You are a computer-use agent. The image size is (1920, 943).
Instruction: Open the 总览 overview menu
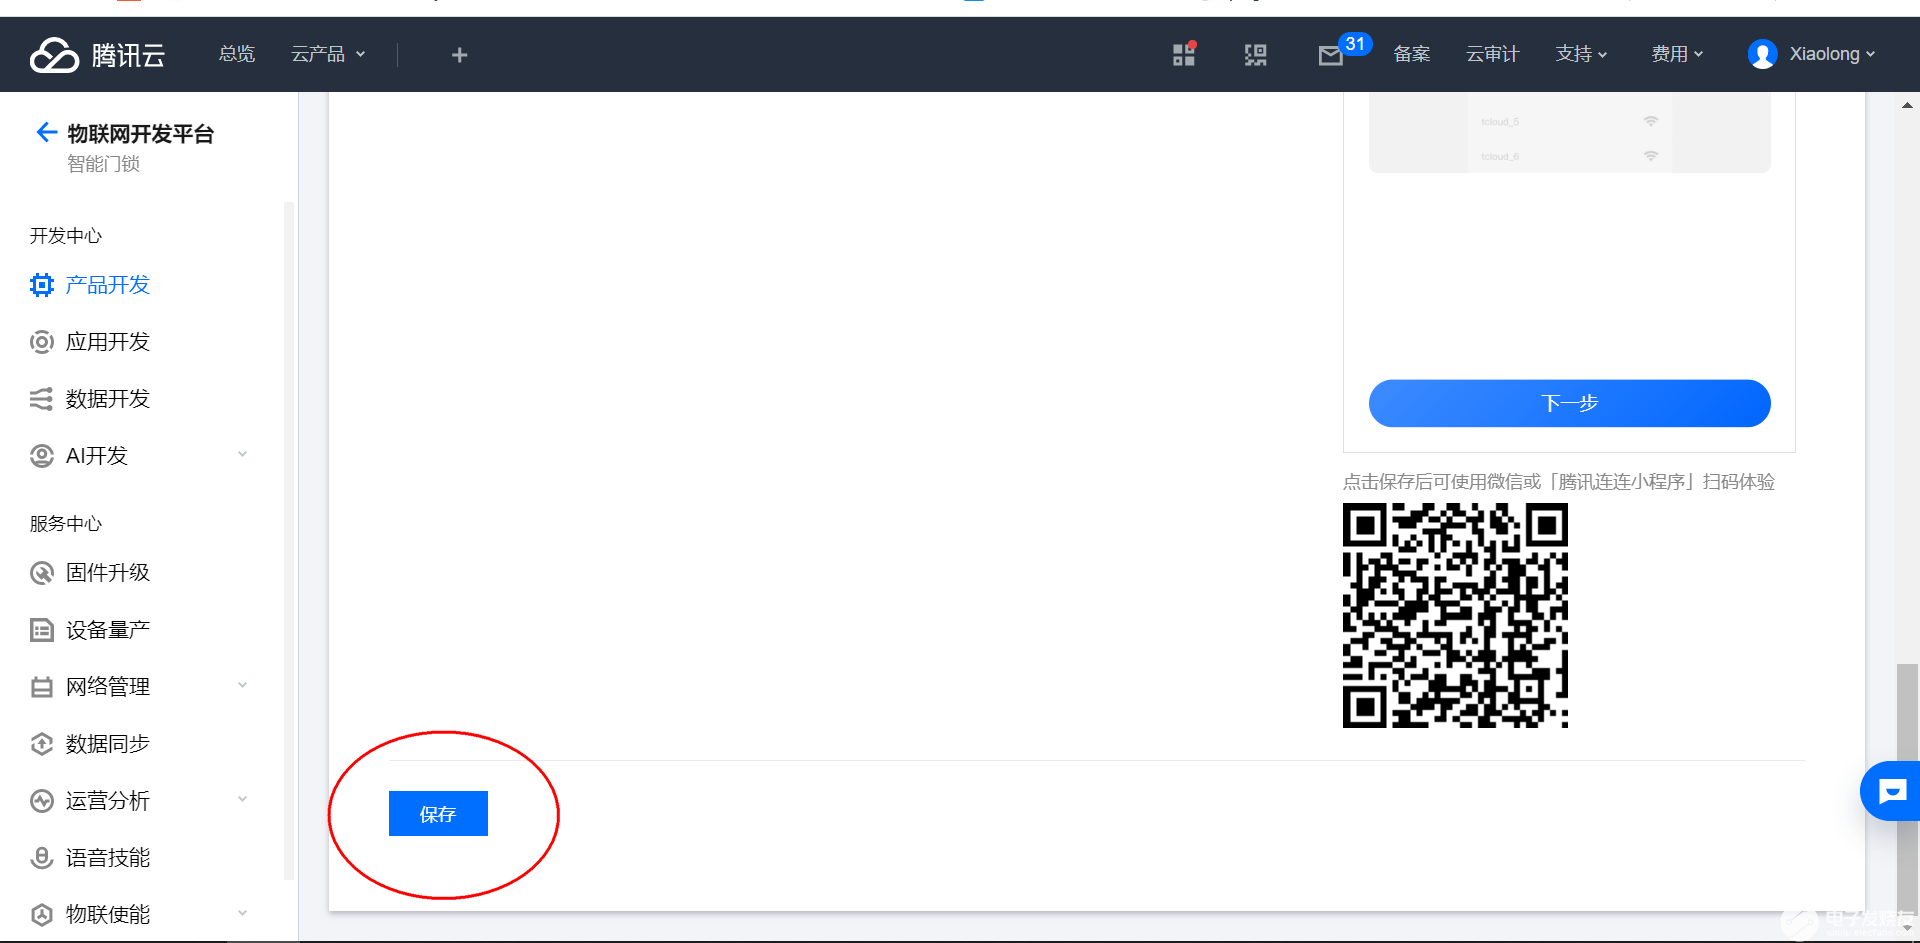click(x=237, y=54)
